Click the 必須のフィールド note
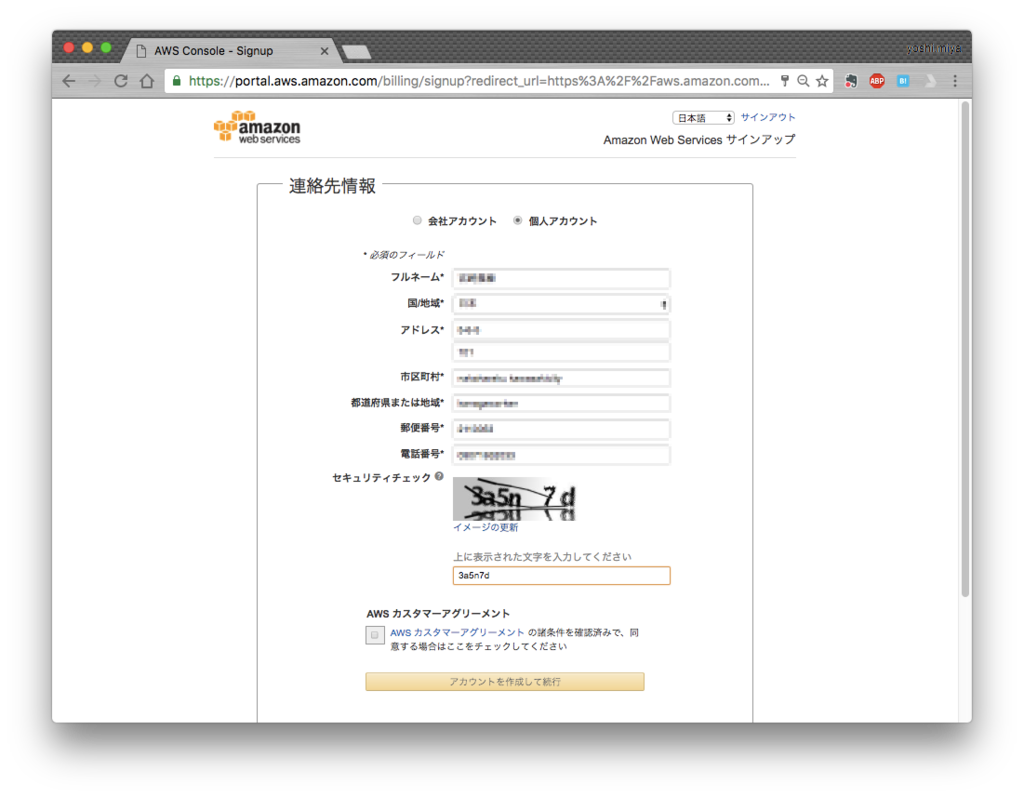 coord(404,255)
